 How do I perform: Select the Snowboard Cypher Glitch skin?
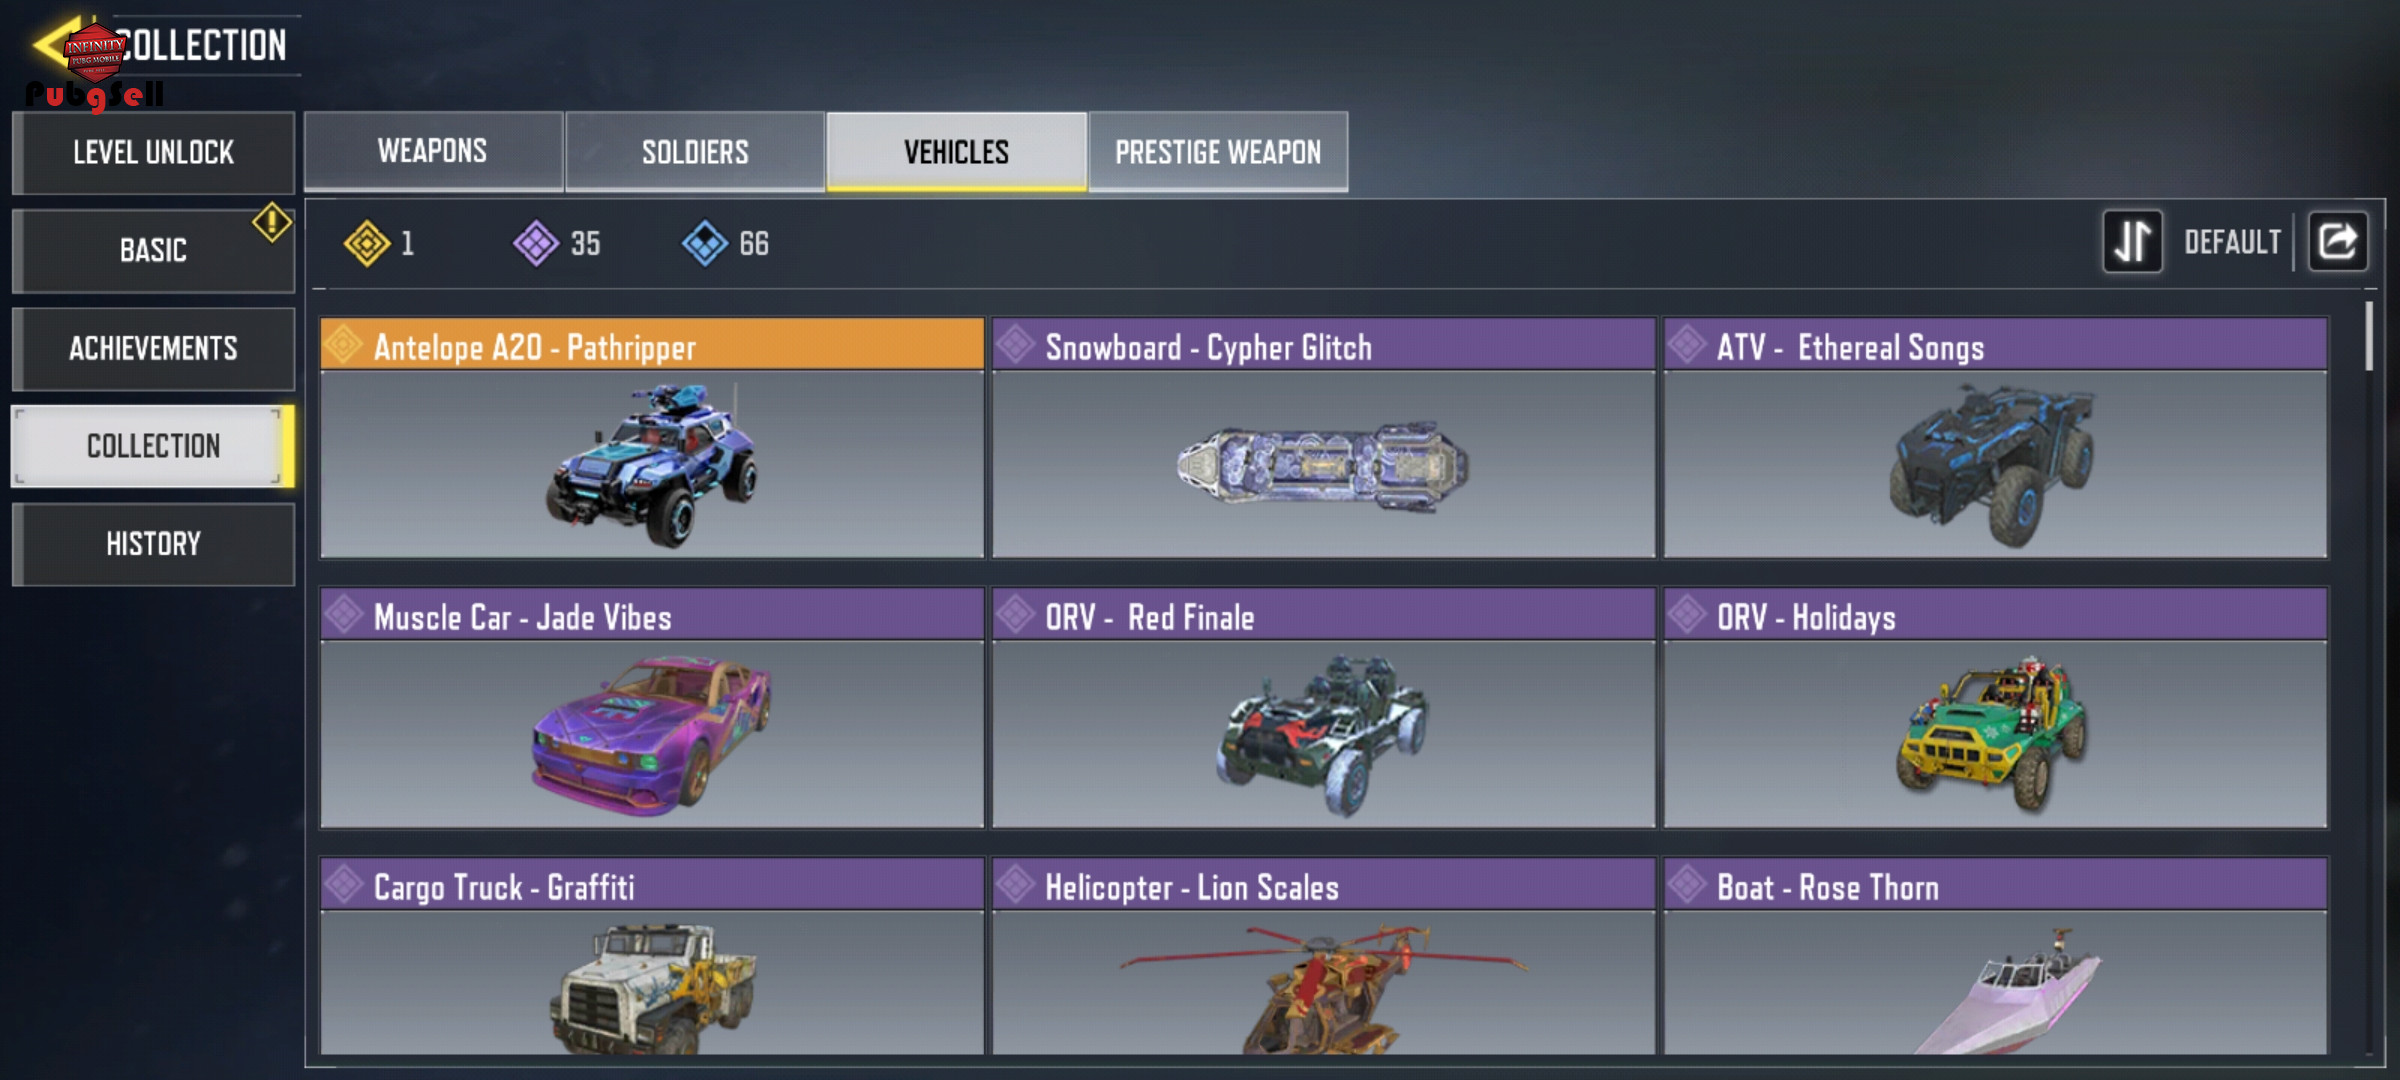coord(1324,438)
